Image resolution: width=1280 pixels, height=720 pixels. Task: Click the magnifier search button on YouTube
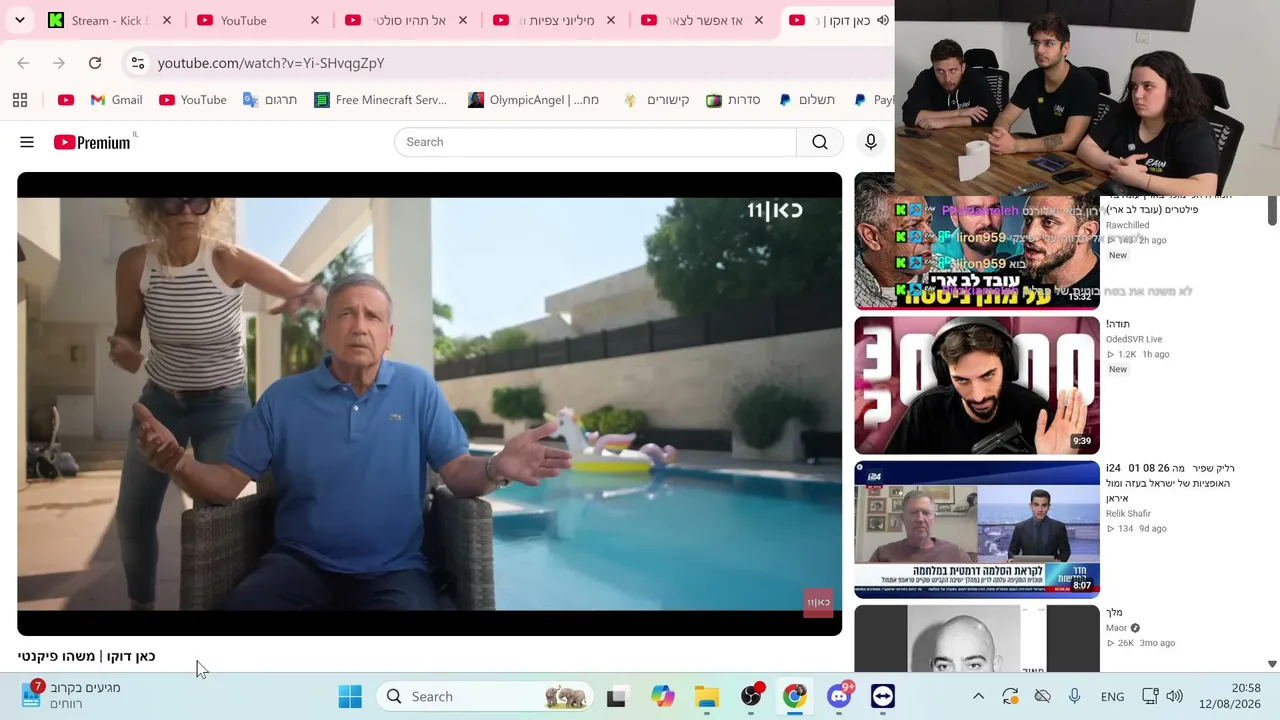point(820,142)
